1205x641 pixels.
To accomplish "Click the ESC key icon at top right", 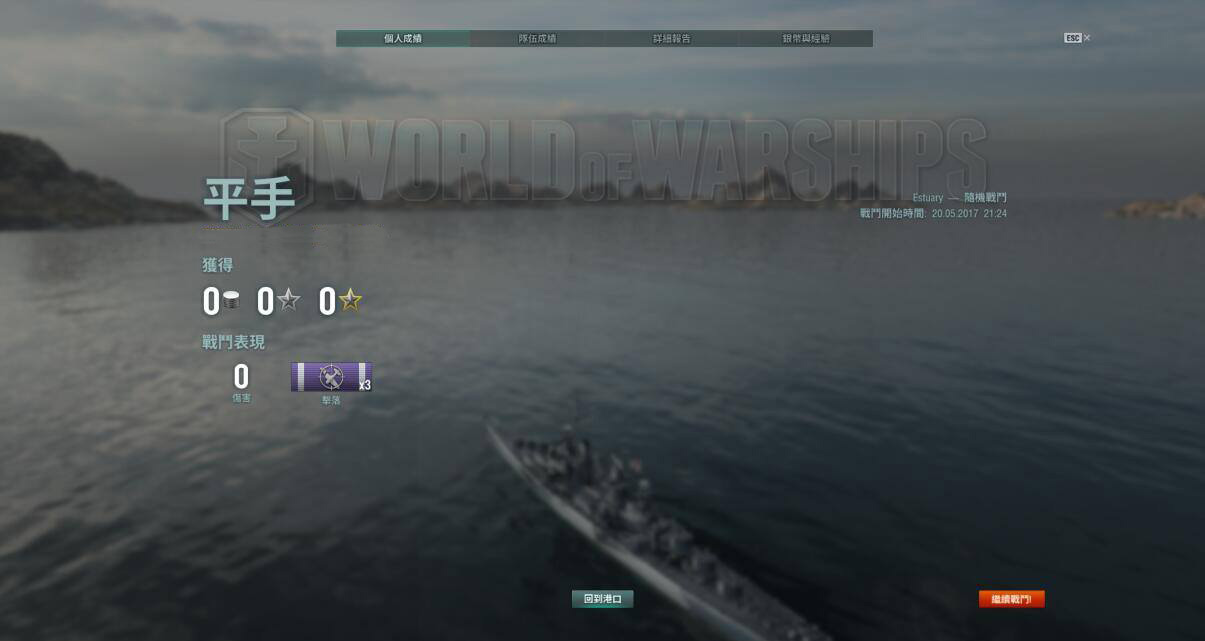I will point(1072,38).
